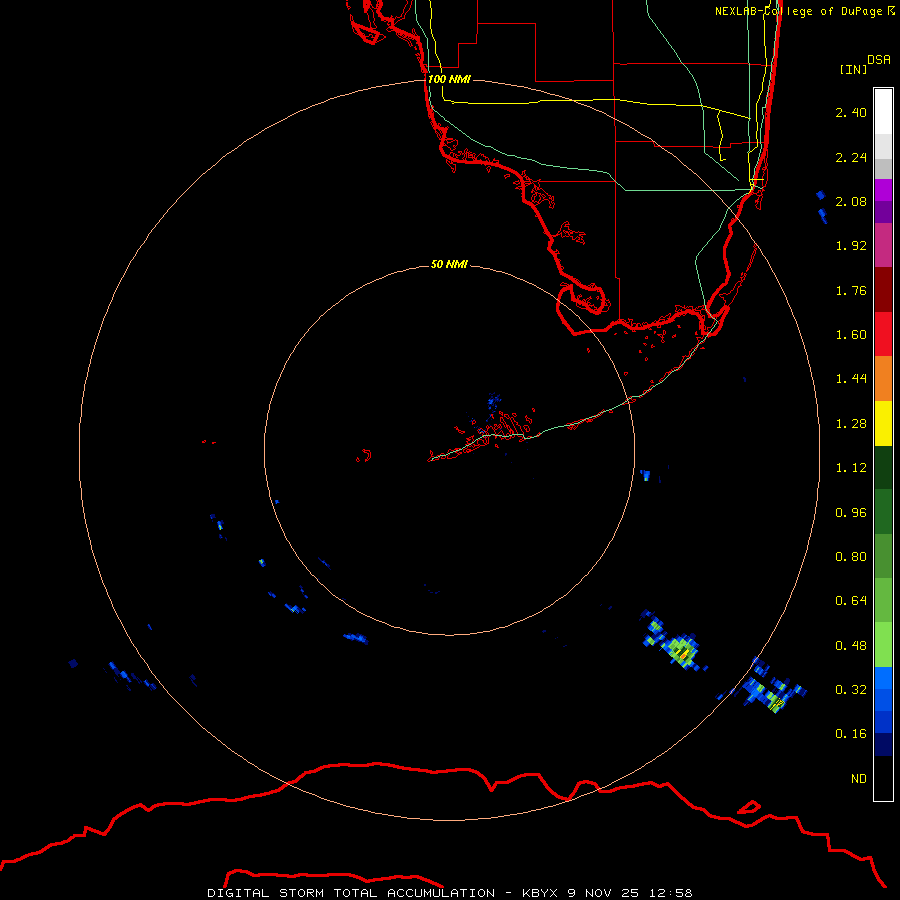Image resolution: width=900 pixels, height=900 pixels.
Task: Click the dark red swatch in color scale
Action: click(x=883, y=290)
